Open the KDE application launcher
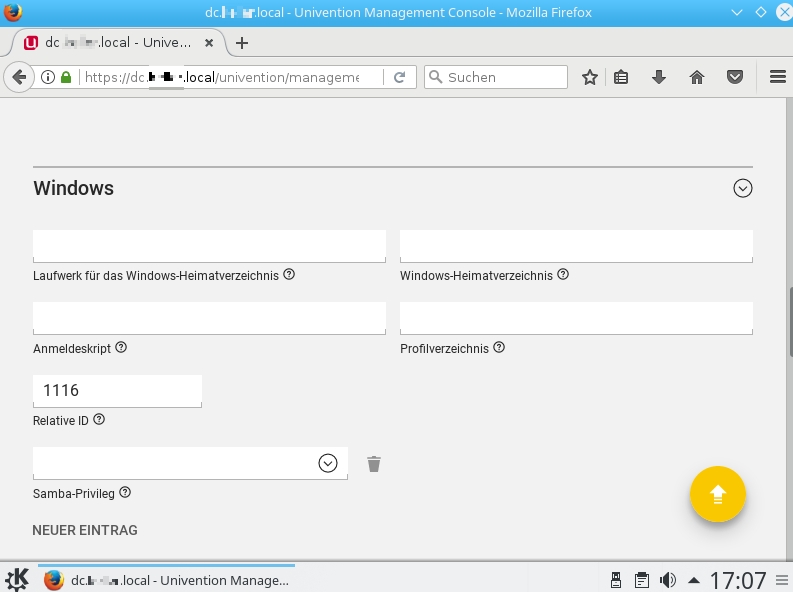 pyautogui.click(x=17, y=579)
